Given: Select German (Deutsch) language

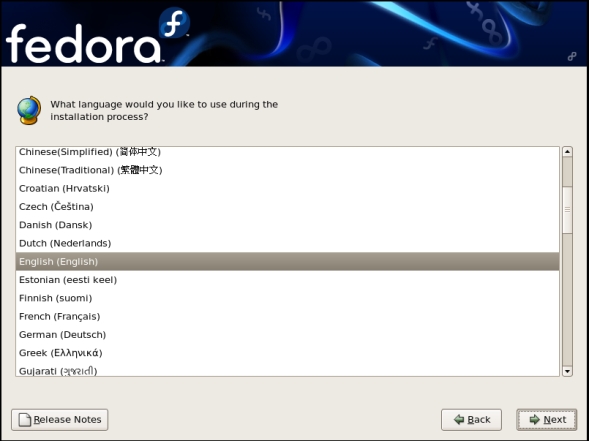Looking at the screenshot, I should pos(287,335).
